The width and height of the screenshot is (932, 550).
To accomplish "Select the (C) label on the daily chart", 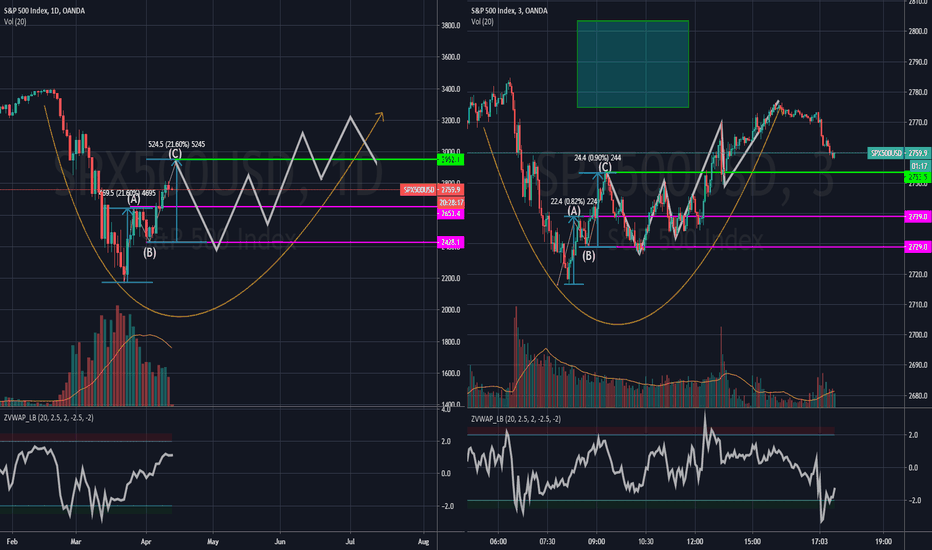I will pyautogui.click(x=175, y=153).
